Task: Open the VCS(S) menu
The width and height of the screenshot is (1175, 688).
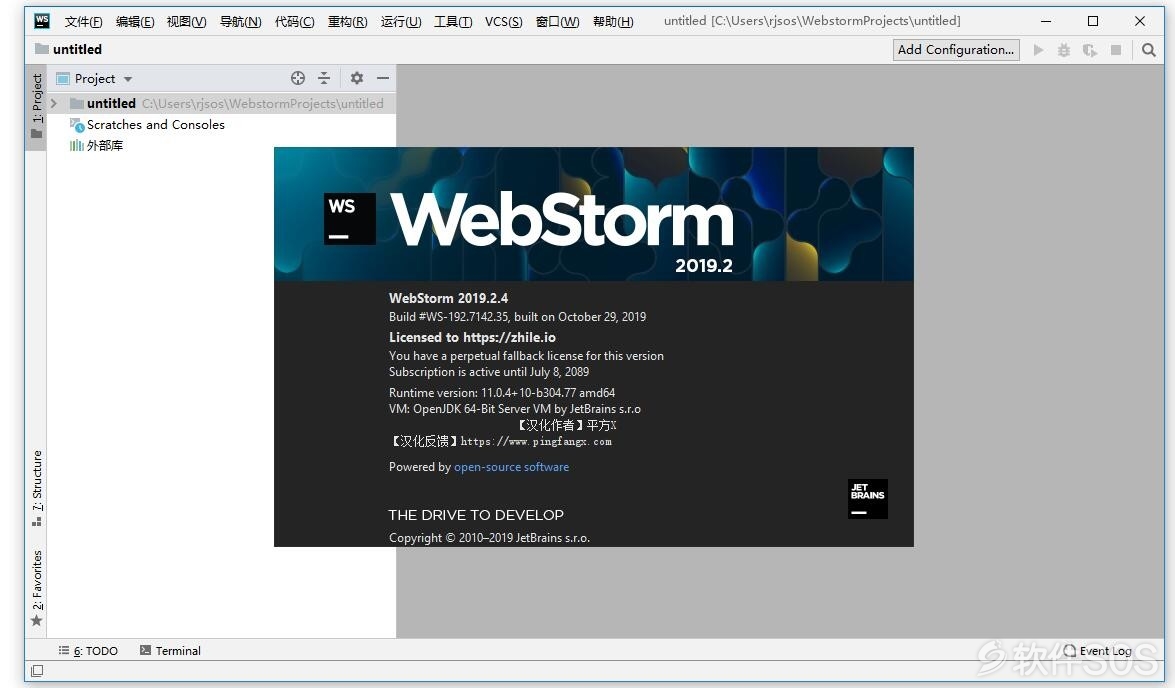Action: (504, 22)
